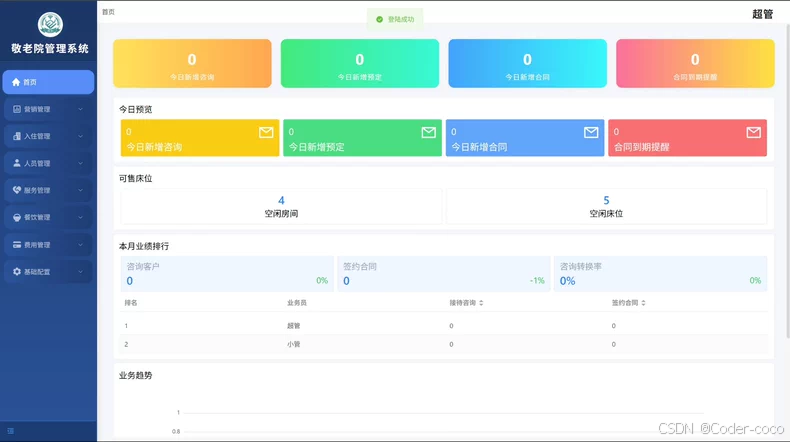Select the 首页 sidebar menu item
Image resolution: width=790 pixels, height=442 pixels.
(x=48, y=82)
